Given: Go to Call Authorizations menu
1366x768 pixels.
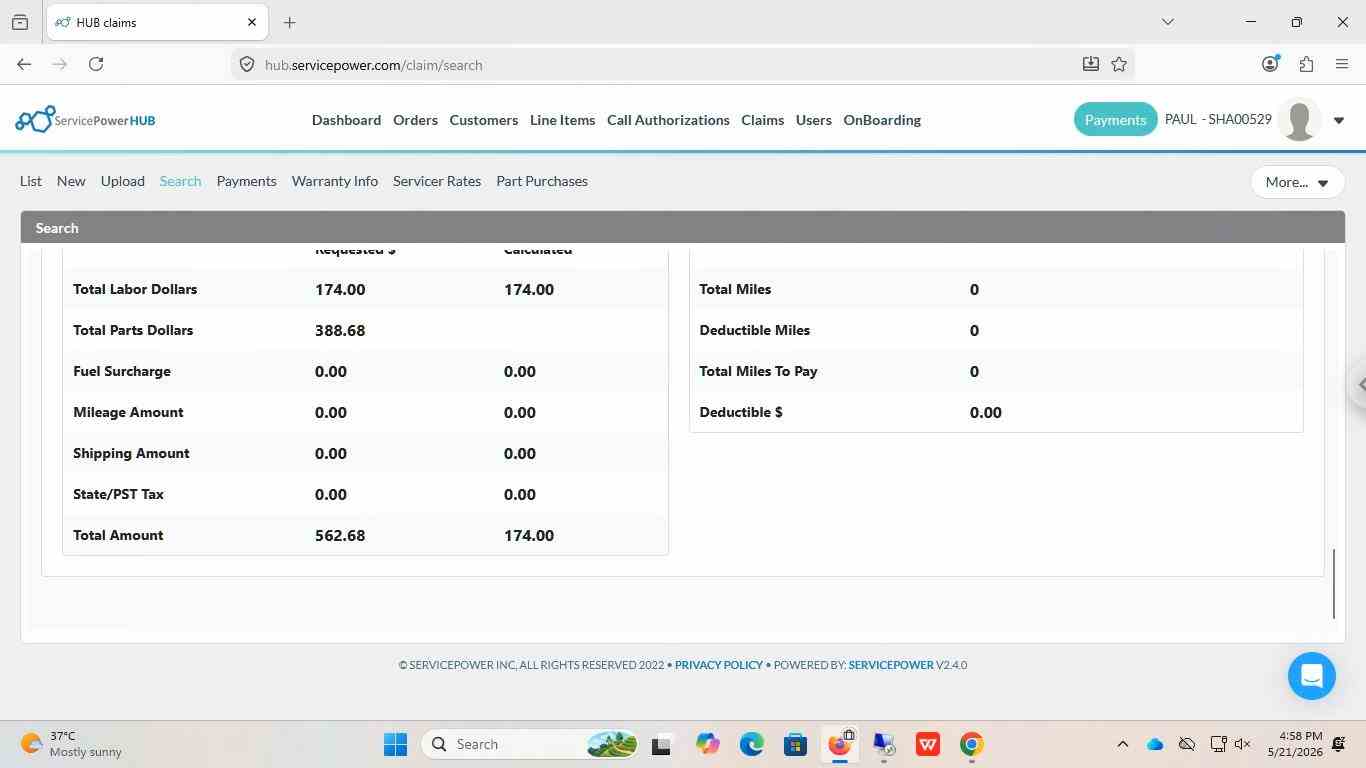Looking at the screenshot, I should 668,120.
